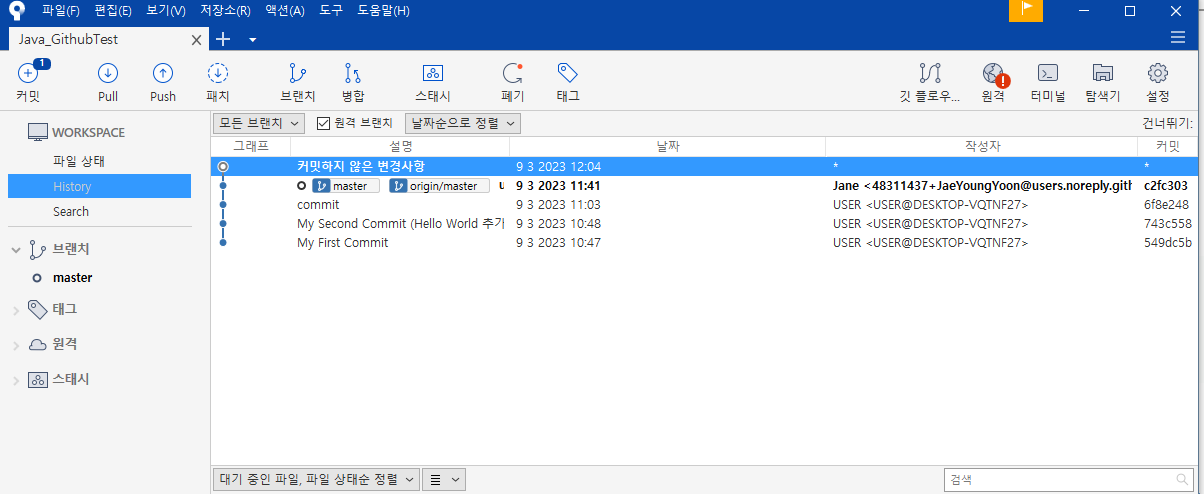Close the Java_GithubTest tab
Viewport: 1204px width, 494px height.
pyautogui.click(x=197, y=40)
